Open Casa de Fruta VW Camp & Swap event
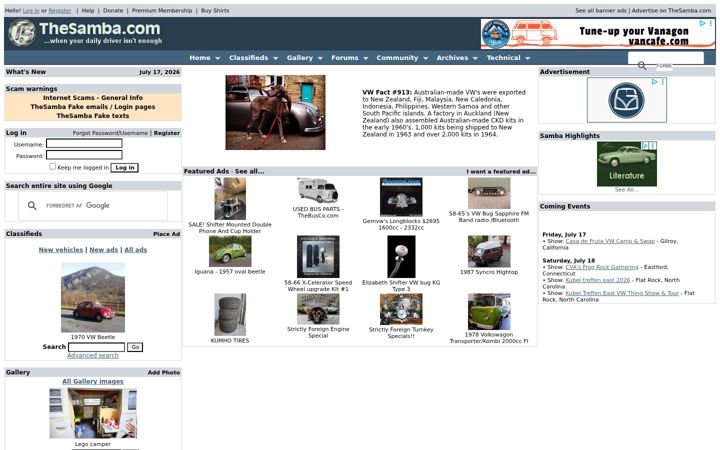Viewport: 720px width, 450px height. pos(610,241)
